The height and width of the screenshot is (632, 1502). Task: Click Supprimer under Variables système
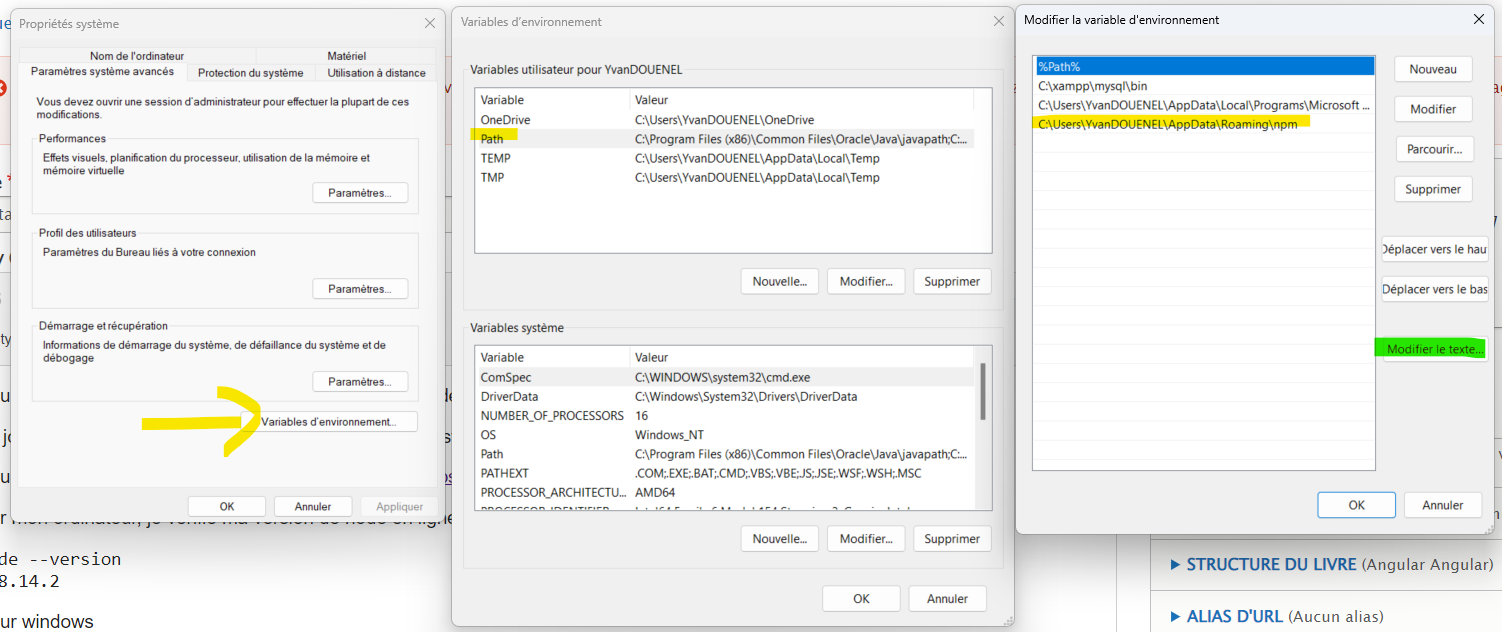point(951,538)
